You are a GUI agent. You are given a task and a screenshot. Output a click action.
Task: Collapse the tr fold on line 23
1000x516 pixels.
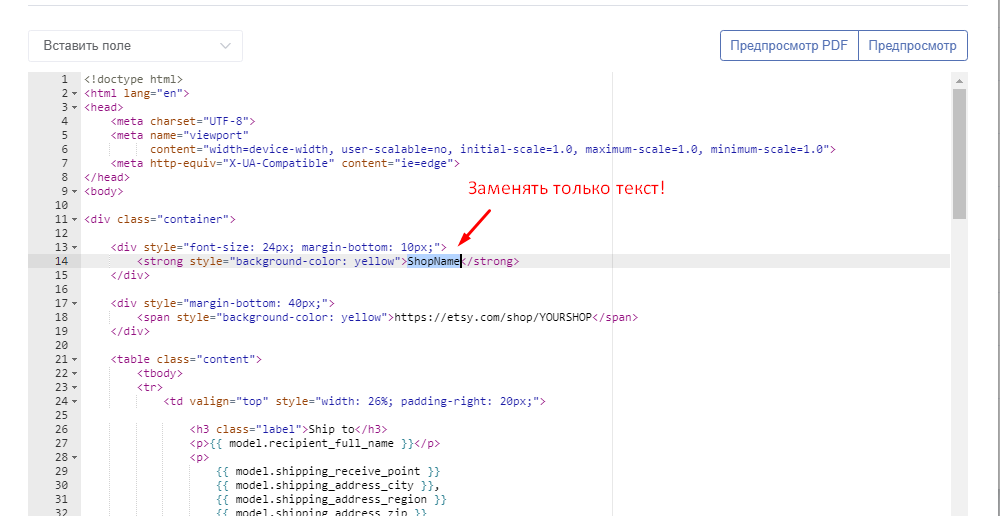(x=75, y=388)
